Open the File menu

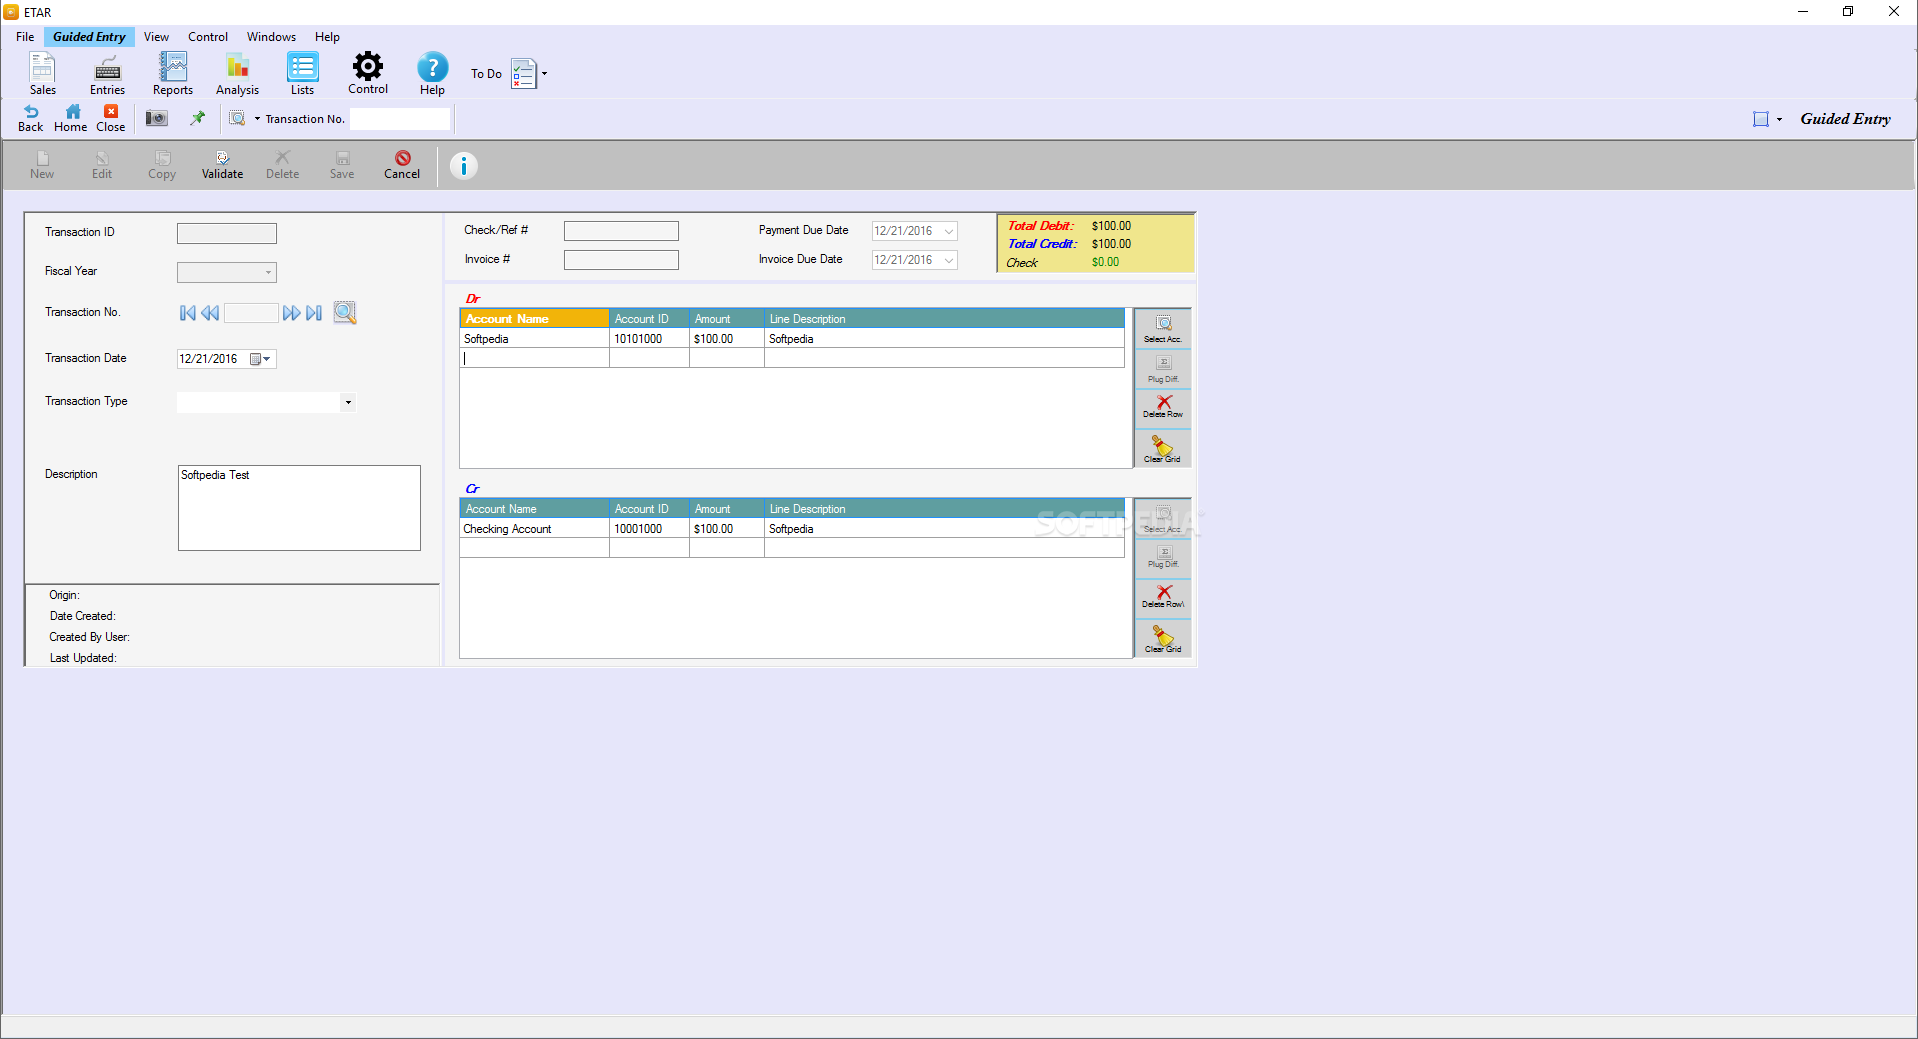tap(25, 37)
